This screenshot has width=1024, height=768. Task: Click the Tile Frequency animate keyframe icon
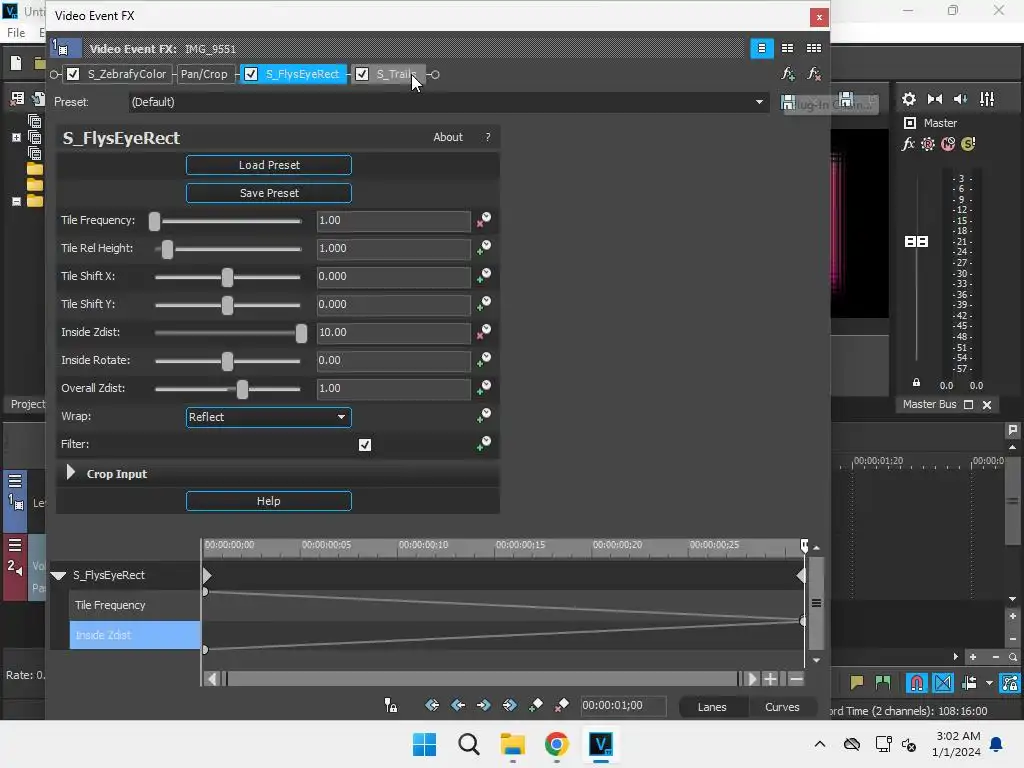pos(483,220)
